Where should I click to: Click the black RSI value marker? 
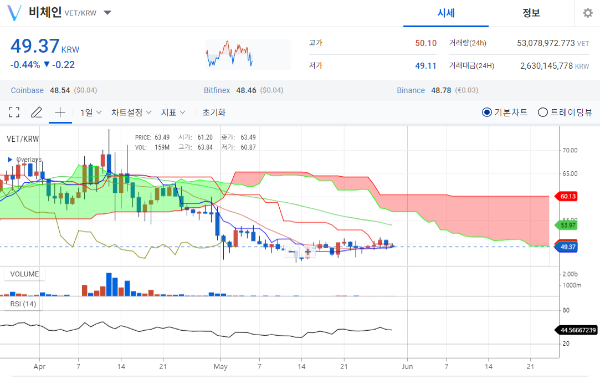pyautogui.click(x=576, y=330)
